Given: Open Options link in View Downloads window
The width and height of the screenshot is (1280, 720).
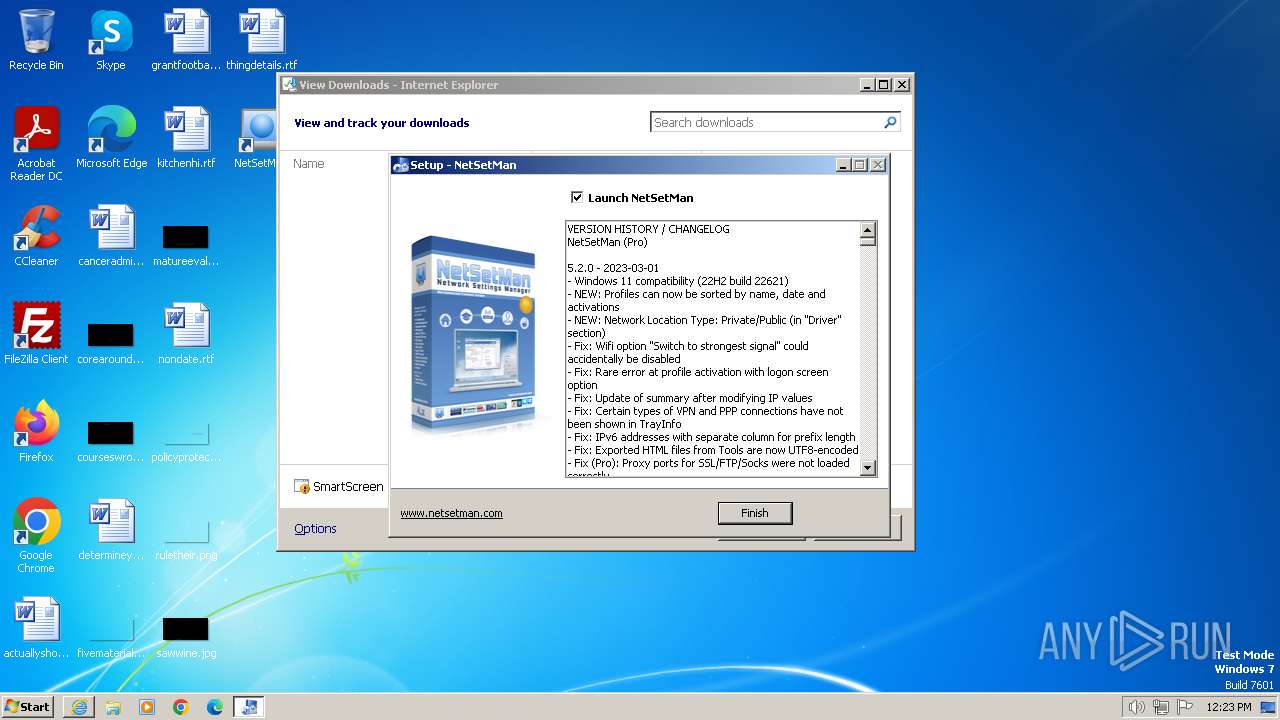Looking at the screenshot, I should 315,528.
